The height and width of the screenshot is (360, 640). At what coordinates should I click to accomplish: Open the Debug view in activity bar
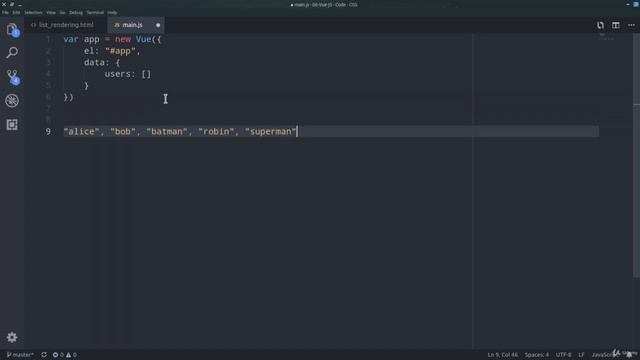pos(12,100)
